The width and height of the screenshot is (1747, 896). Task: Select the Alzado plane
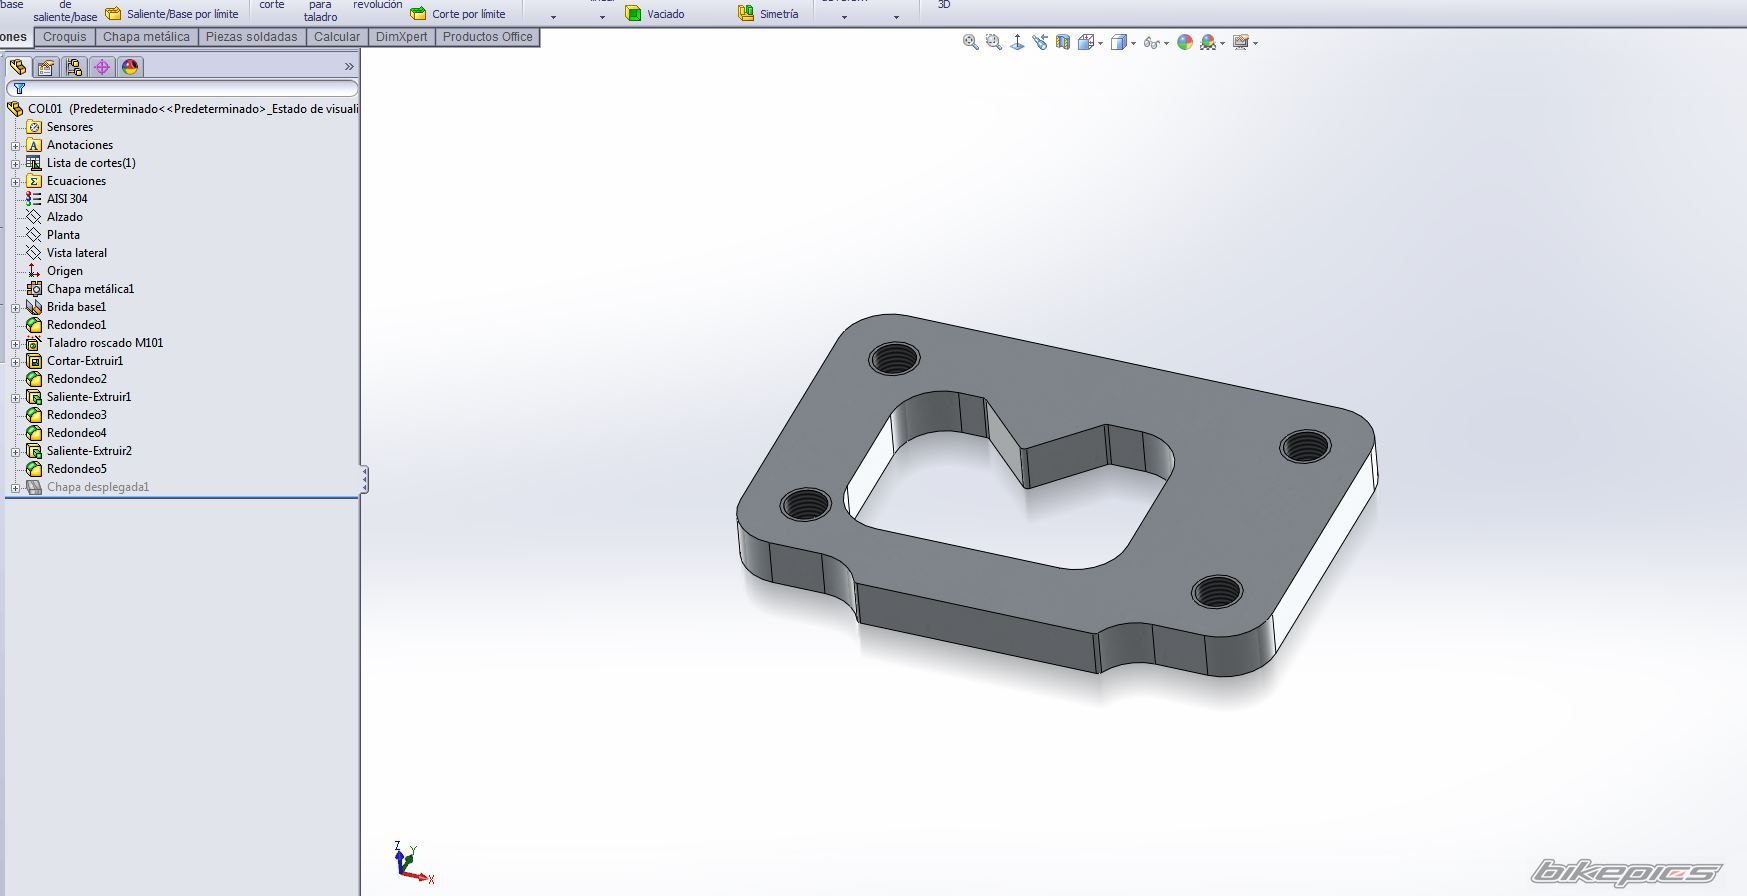(55, 217)
